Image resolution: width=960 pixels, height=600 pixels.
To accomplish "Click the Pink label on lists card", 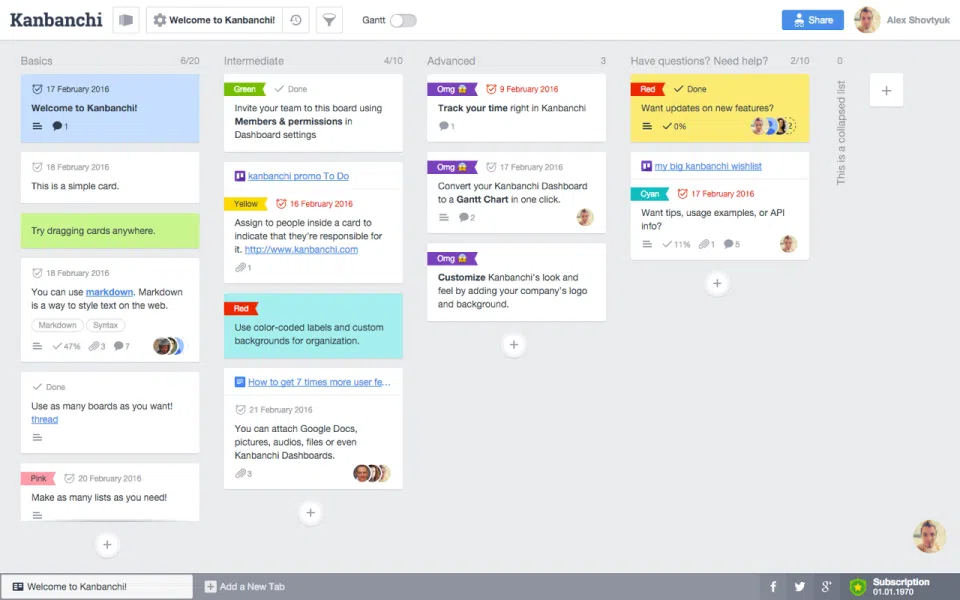I will tap(39, 478).
